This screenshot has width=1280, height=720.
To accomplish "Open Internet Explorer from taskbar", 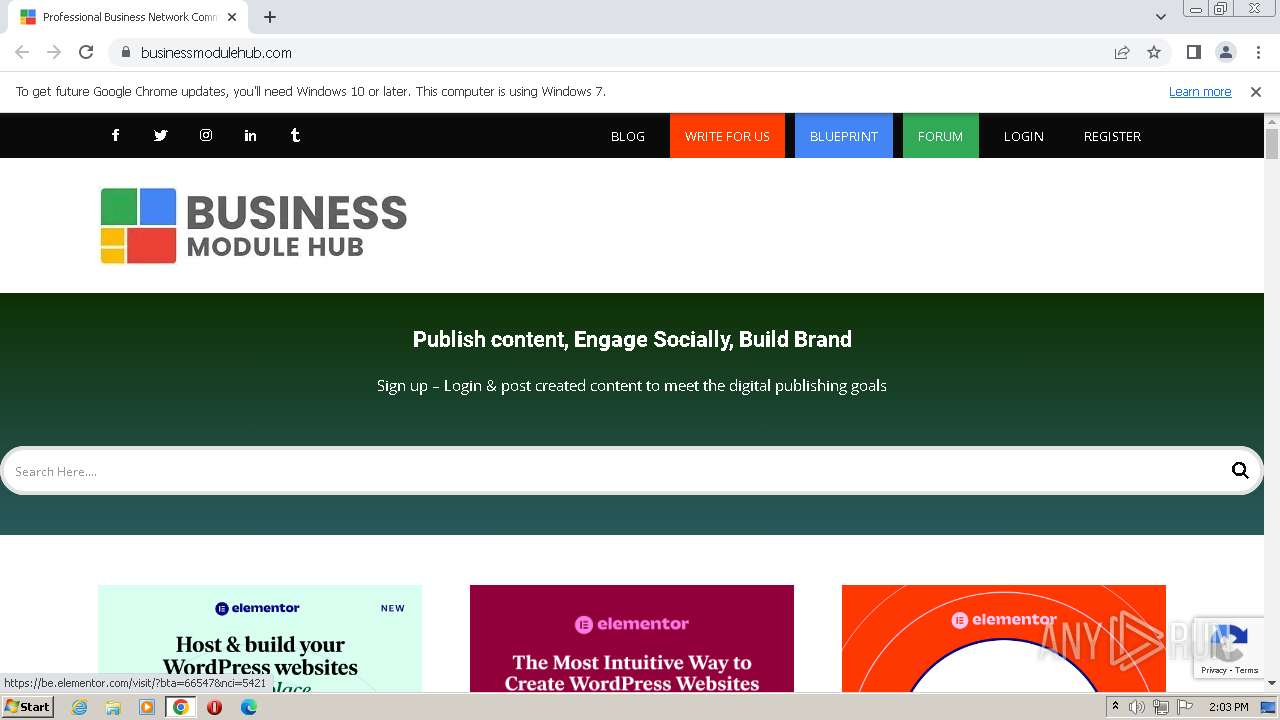I will [x=79, y=707].
